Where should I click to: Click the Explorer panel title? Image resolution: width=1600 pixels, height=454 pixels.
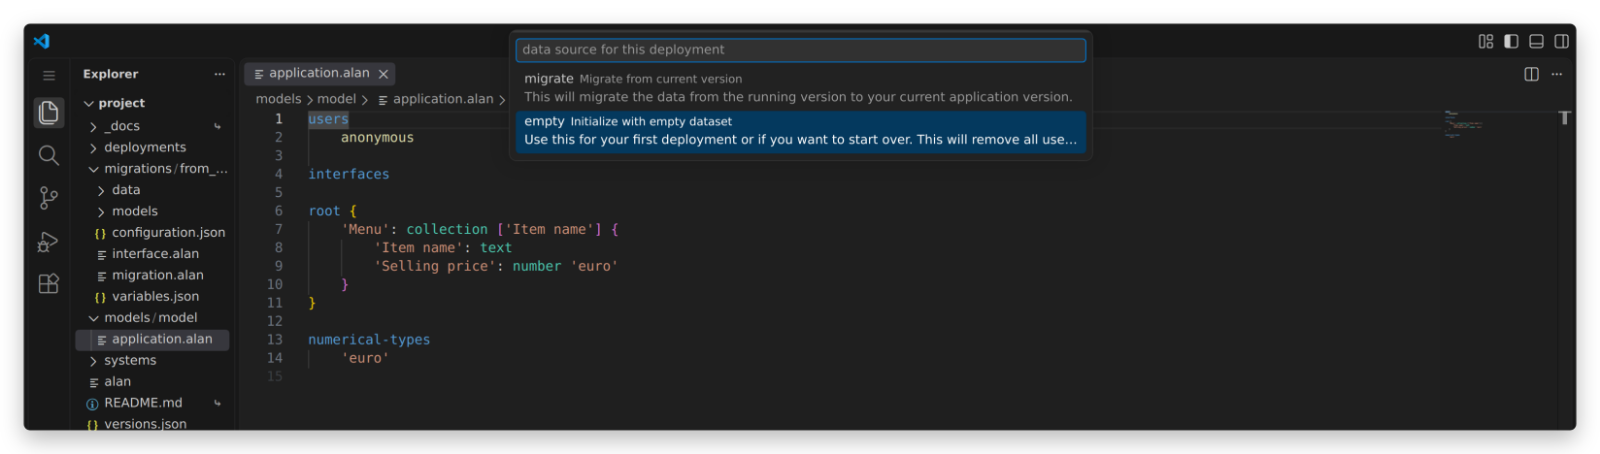110,74
